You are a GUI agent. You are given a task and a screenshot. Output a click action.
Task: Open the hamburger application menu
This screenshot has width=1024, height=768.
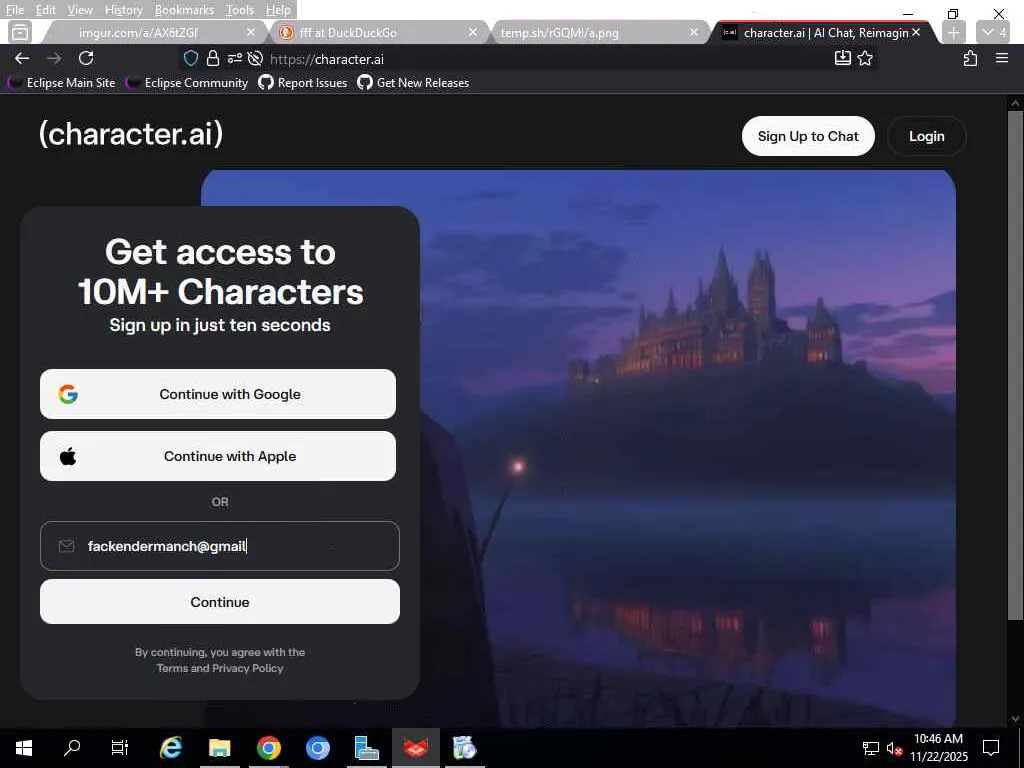coord(1002,58)
